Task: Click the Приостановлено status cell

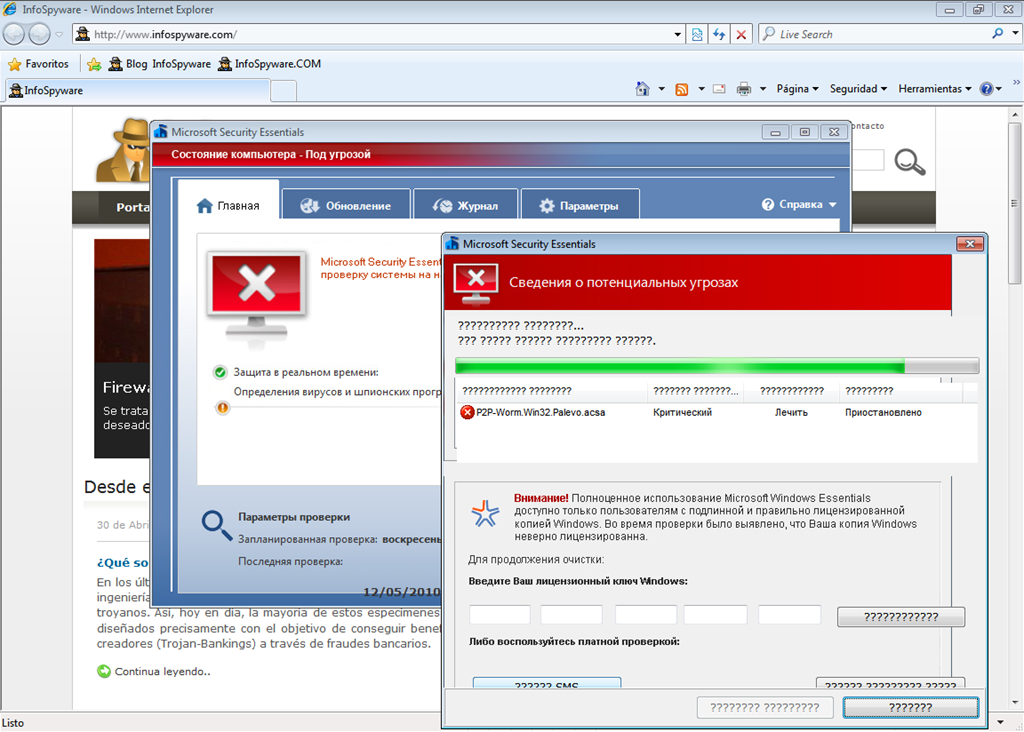Action: [x=883, y=412]
